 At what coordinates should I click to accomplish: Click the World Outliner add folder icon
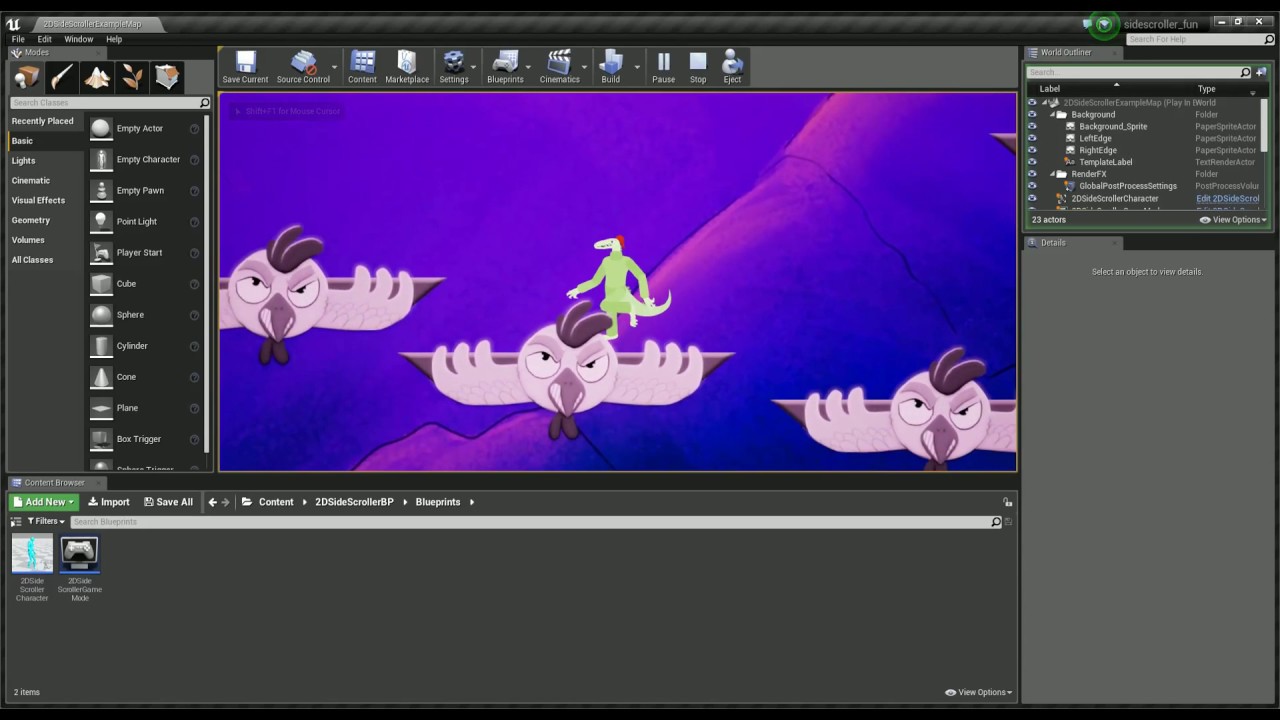tap(1260, 72)
